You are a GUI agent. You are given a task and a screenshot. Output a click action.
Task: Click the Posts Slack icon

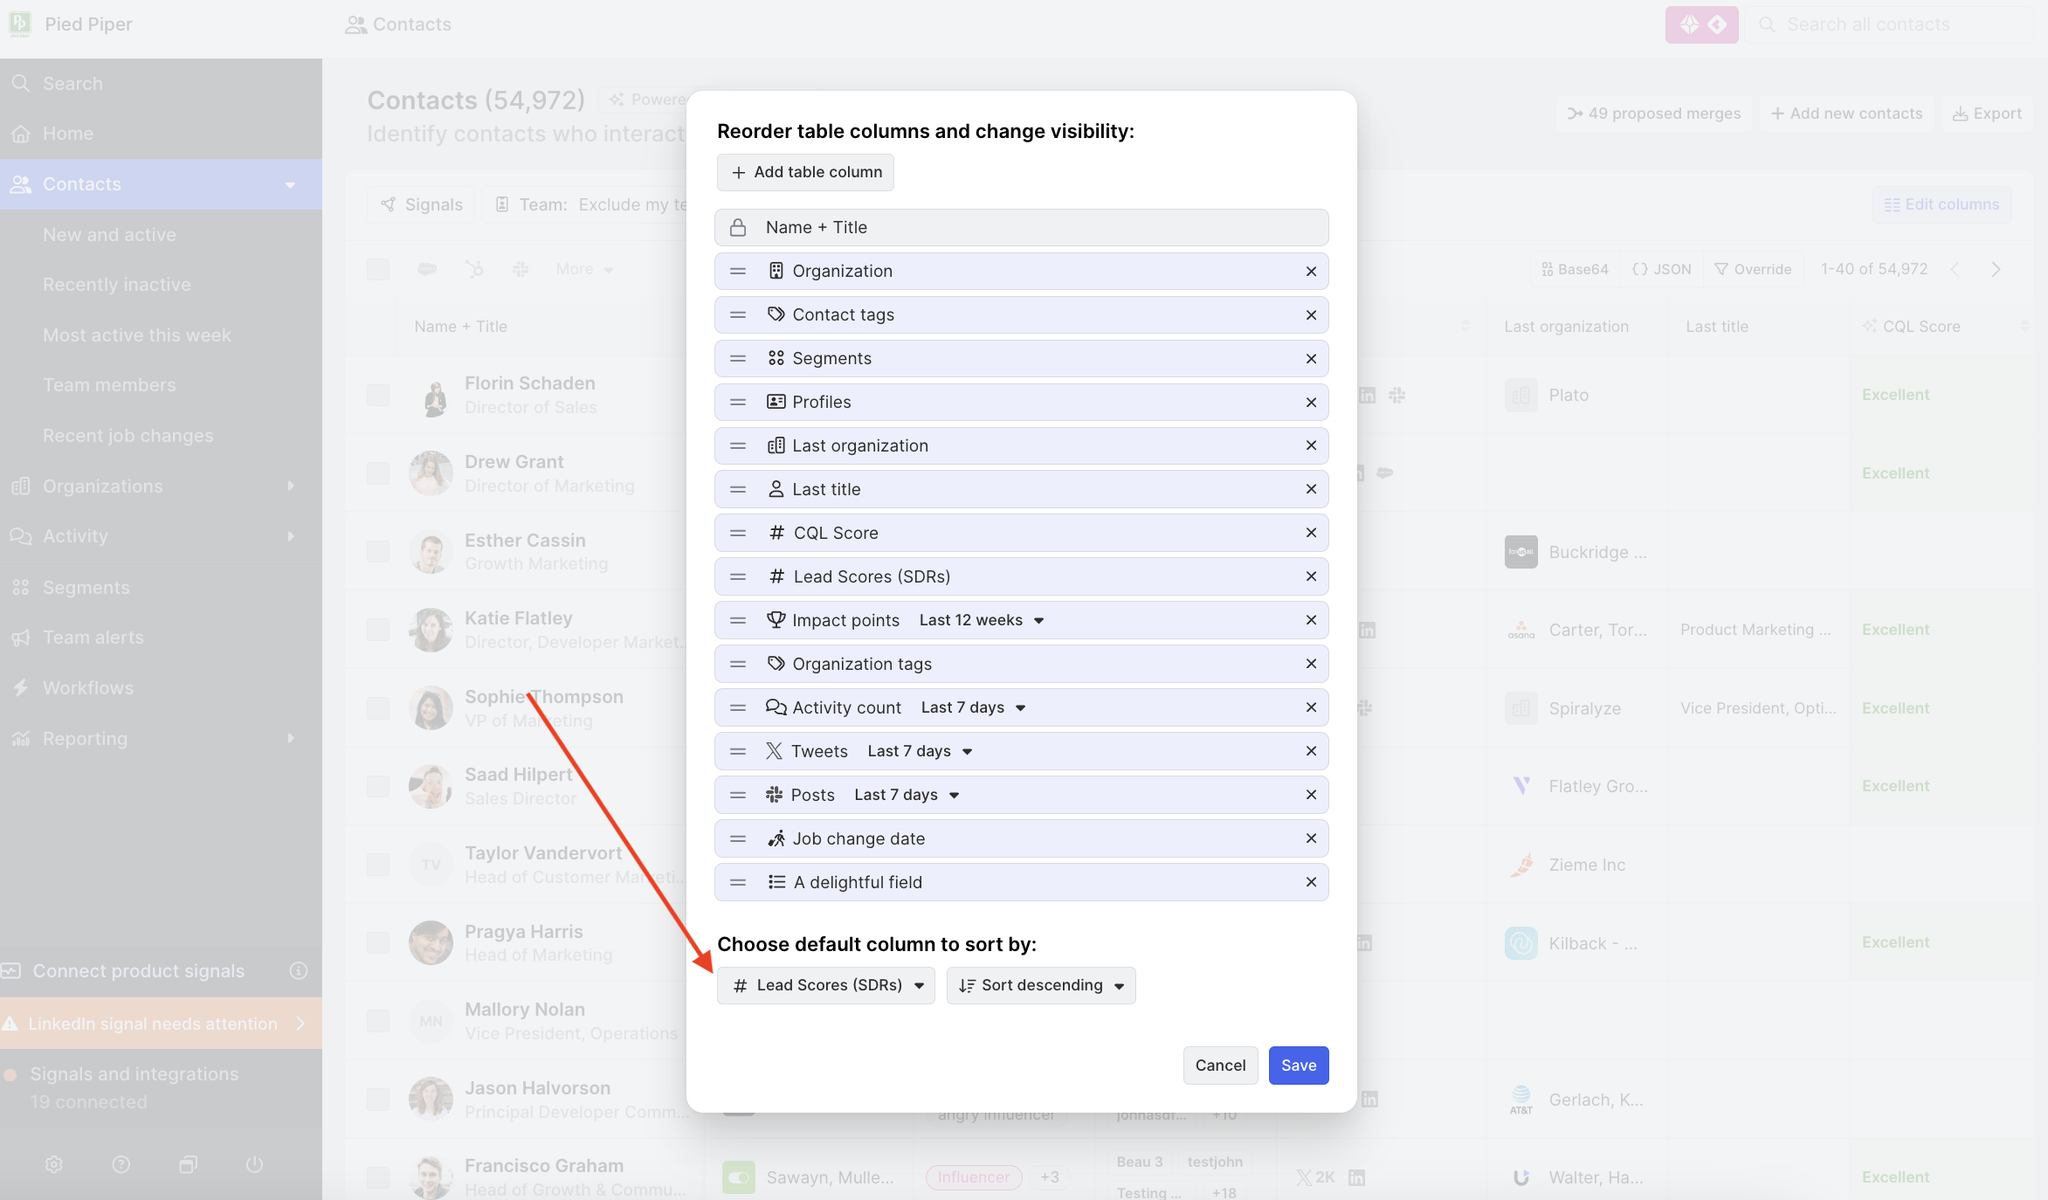coord(774,795)
